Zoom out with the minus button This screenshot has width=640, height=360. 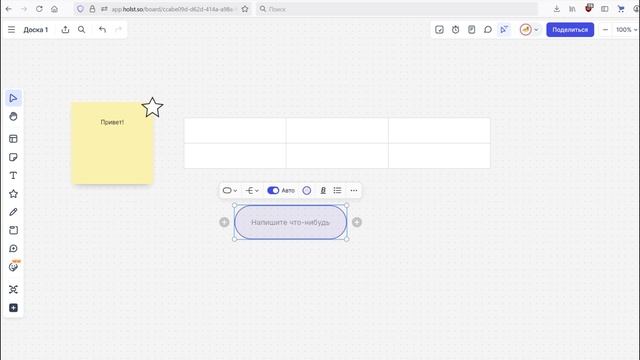coord(605,29)
